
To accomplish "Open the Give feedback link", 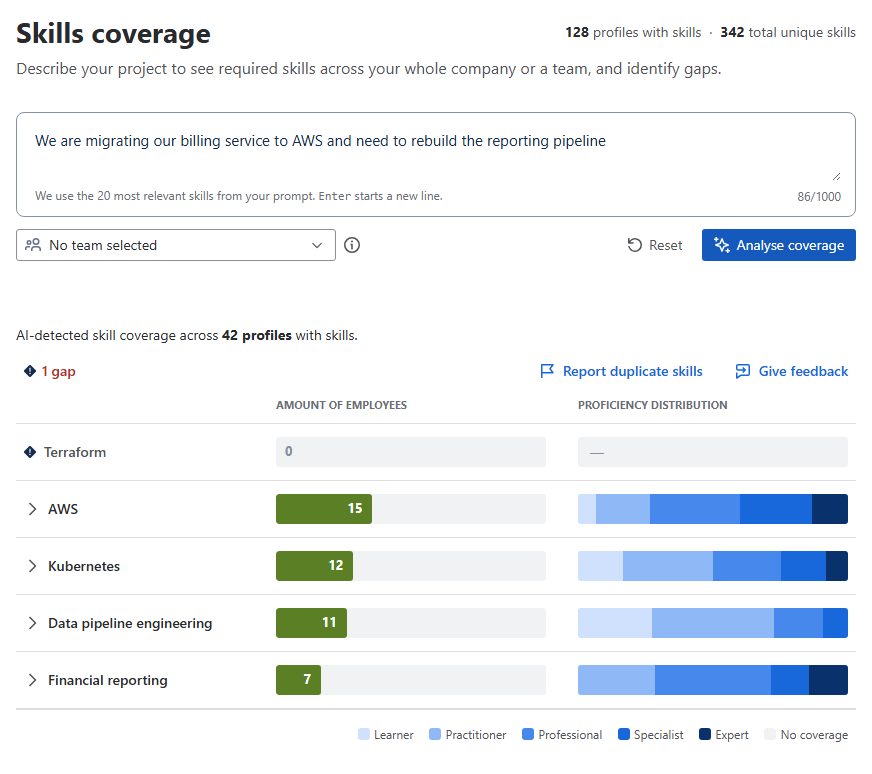I will coord(791,371).
